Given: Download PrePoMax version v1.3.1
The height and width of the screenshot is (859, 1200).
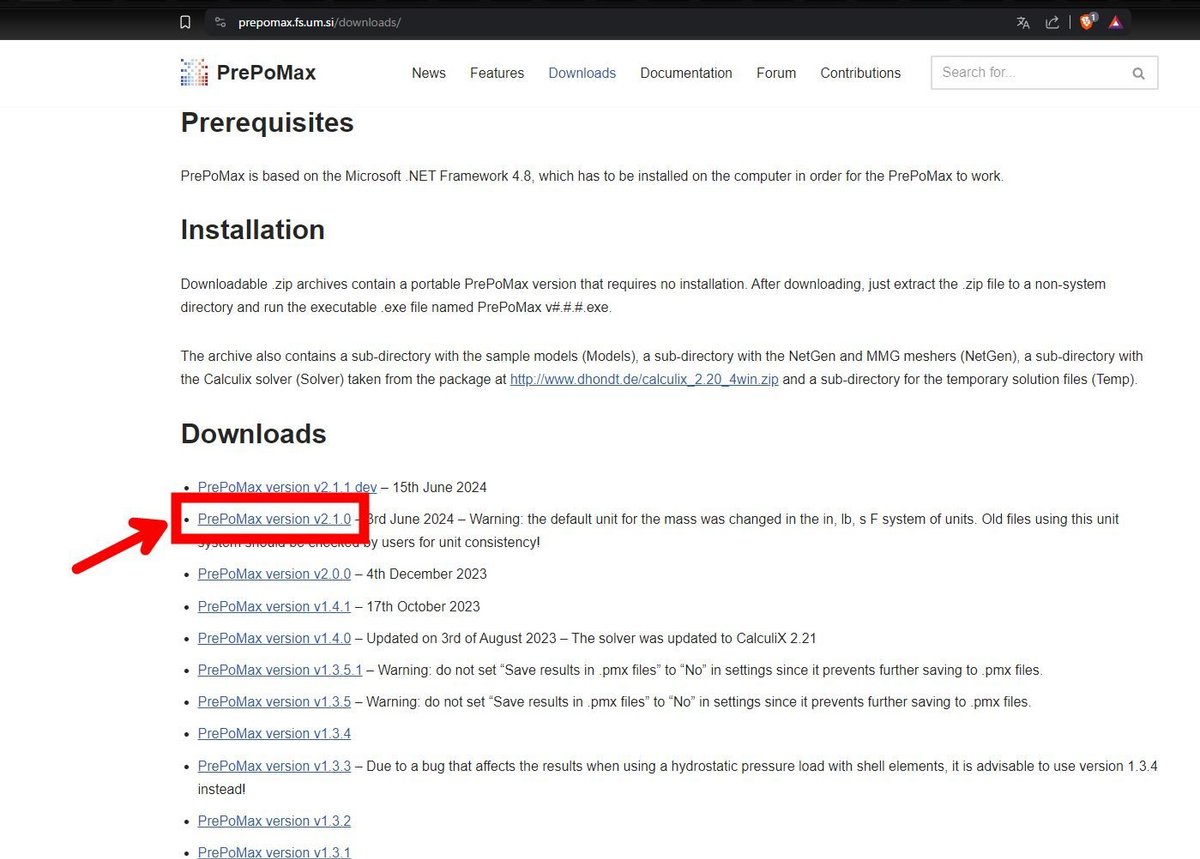Looking at the screenshot, I should 274,852.
